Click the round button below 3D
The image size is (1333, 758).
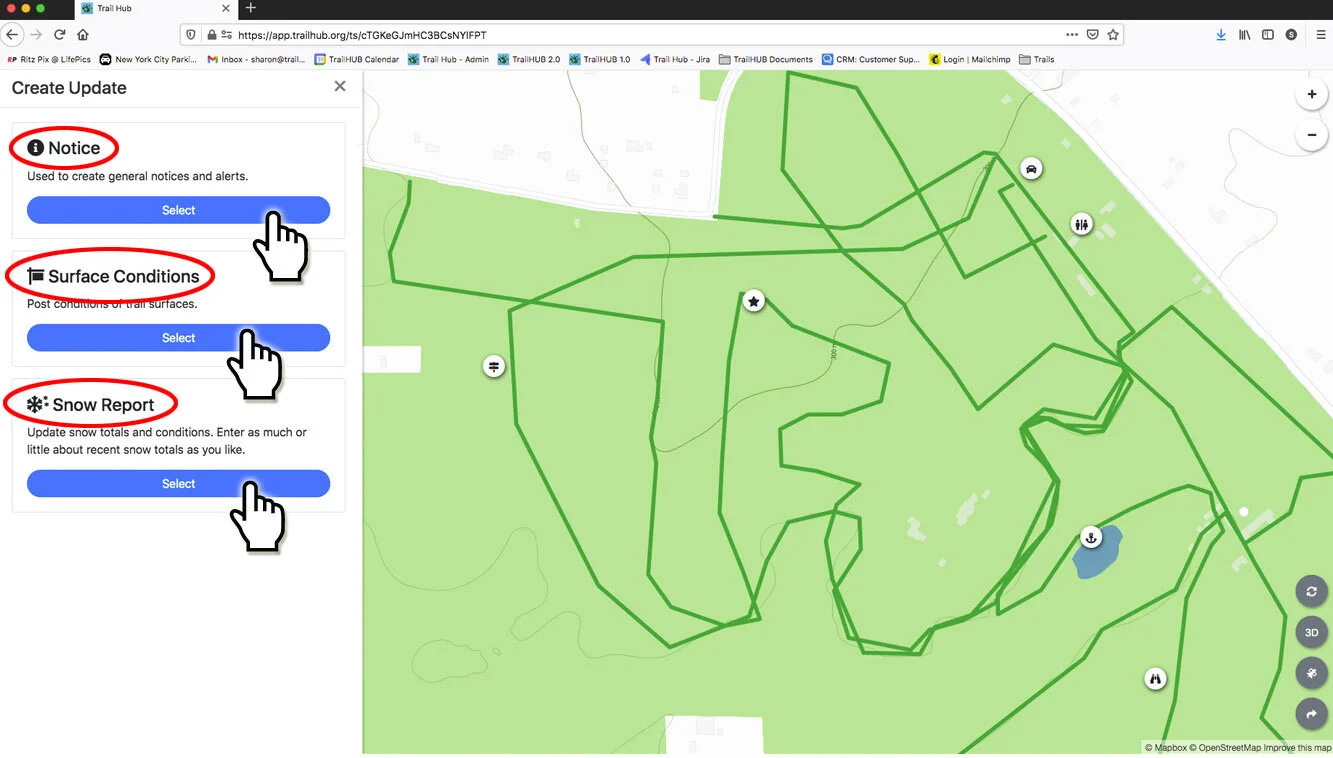[x=1311, y=673]
